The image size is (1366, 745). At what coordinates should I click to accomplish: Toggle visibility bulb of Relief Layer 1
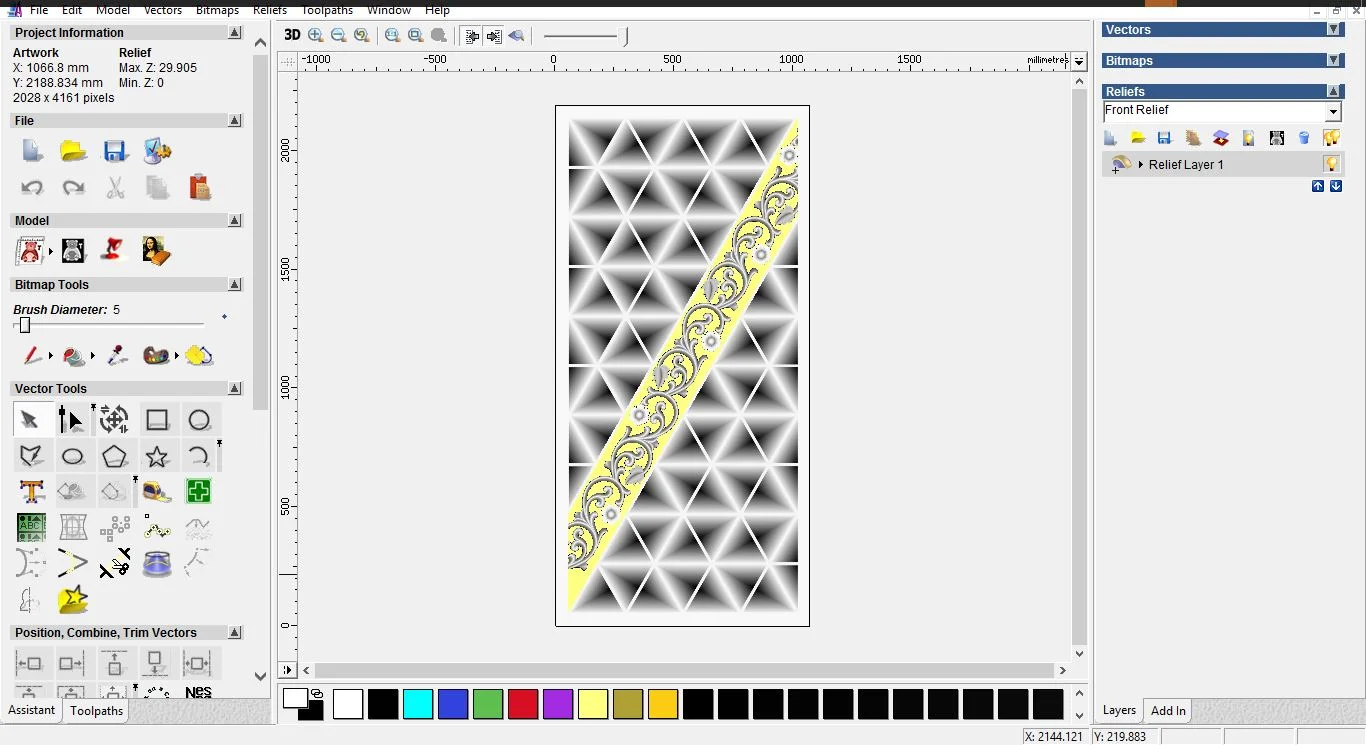tap(1331, 164)
